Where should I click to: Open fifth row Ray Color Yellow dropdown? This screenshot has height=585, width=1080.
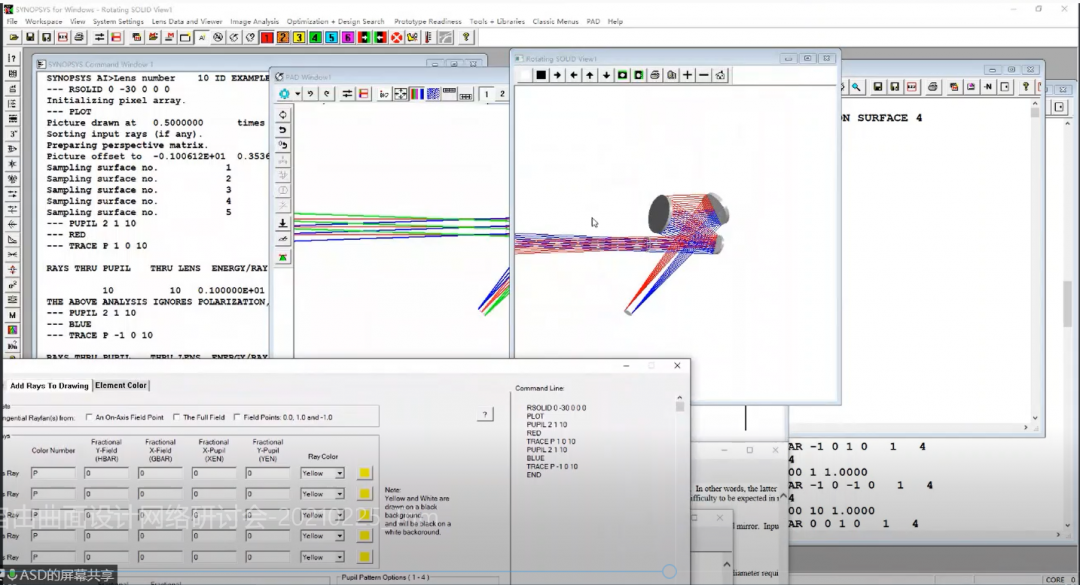pos(340,557)
